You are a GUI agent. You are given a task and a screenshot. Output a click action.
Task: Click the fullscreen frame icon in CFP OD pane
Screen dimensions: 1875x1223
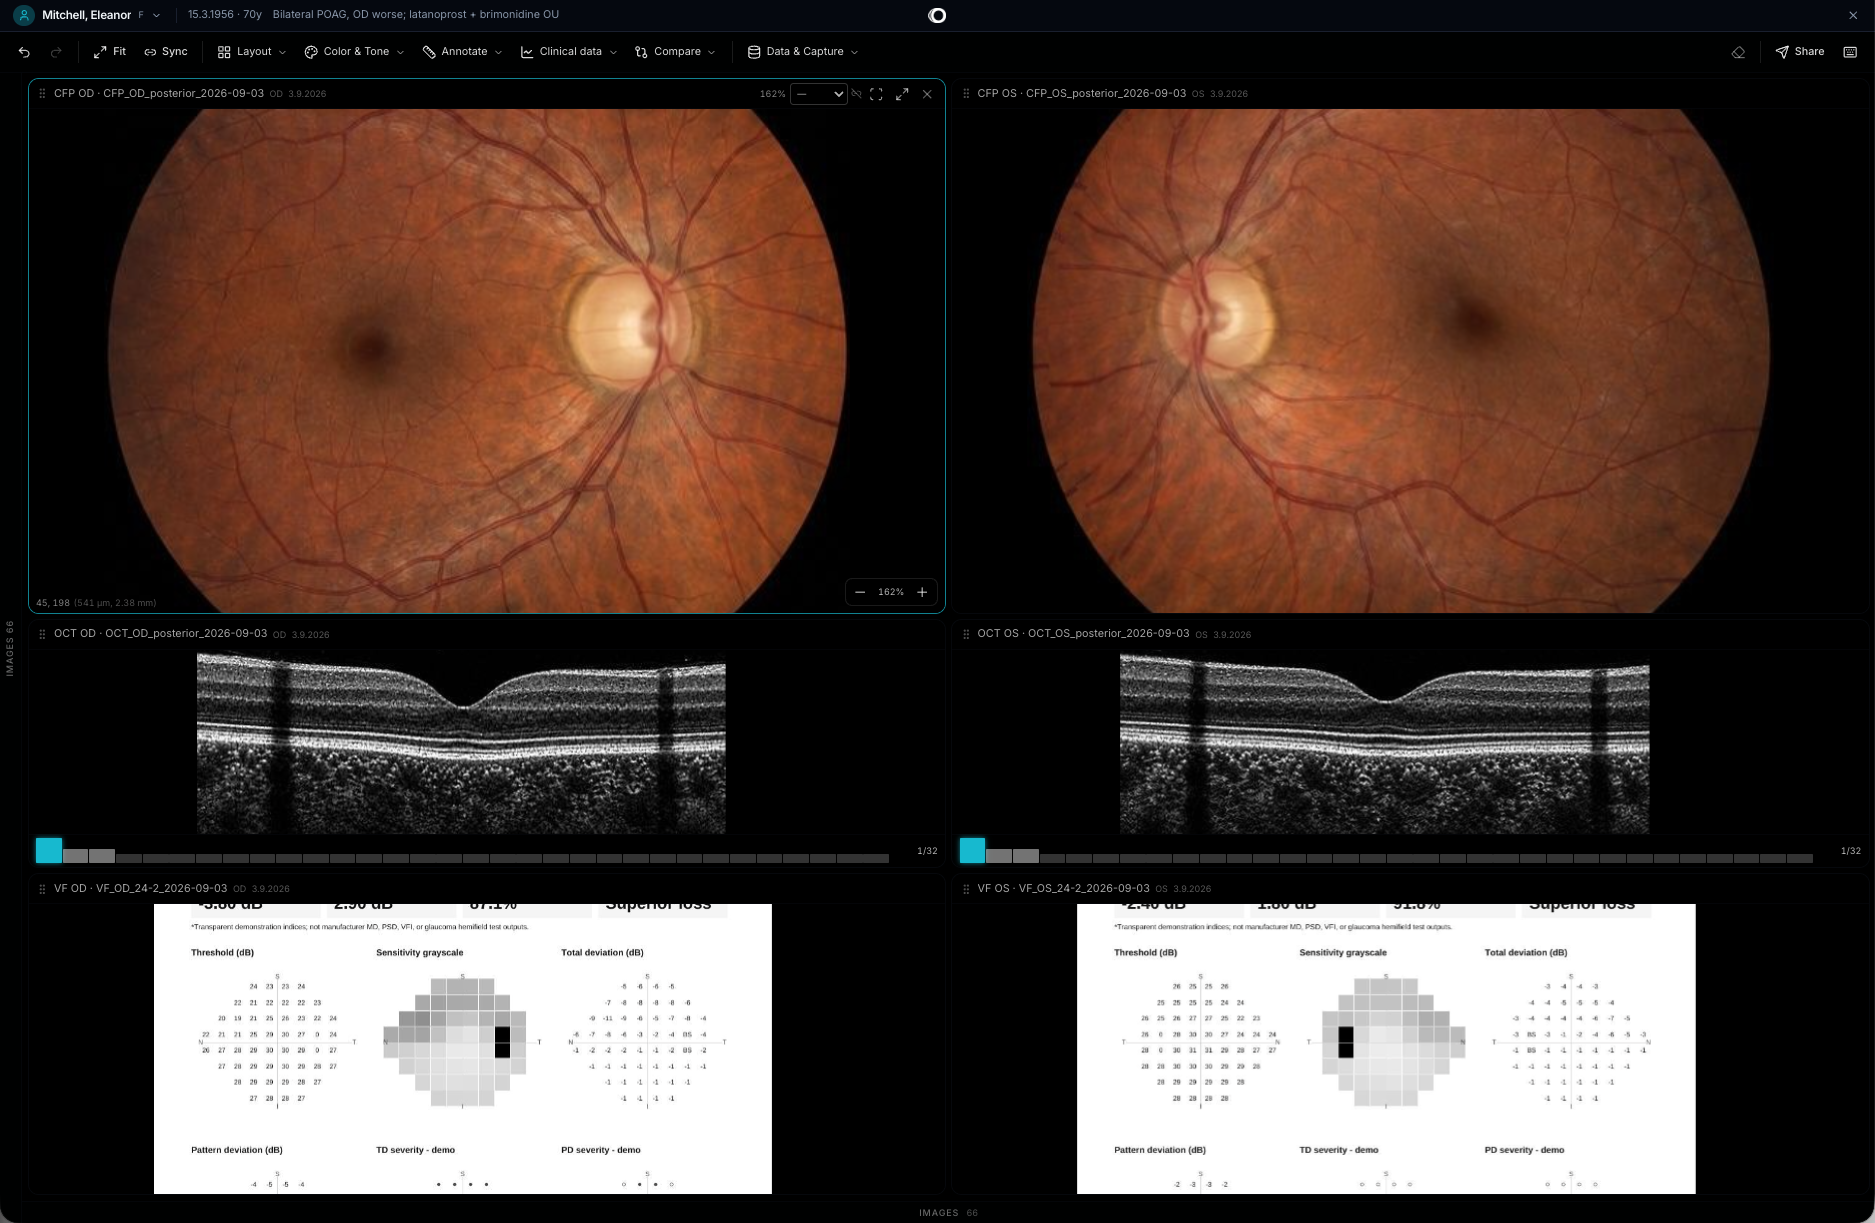(876, 94)
